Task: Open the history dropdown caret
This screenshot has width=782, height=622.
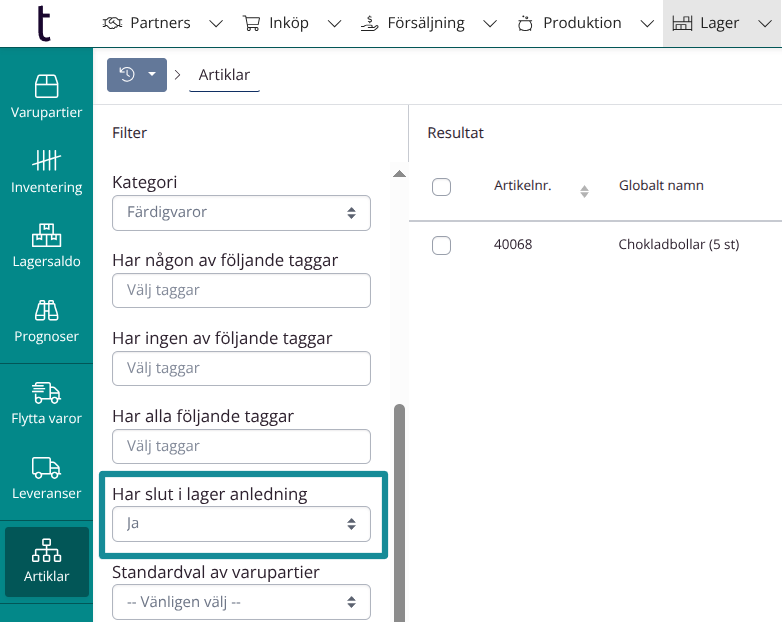Action: (x=152, y=74)
